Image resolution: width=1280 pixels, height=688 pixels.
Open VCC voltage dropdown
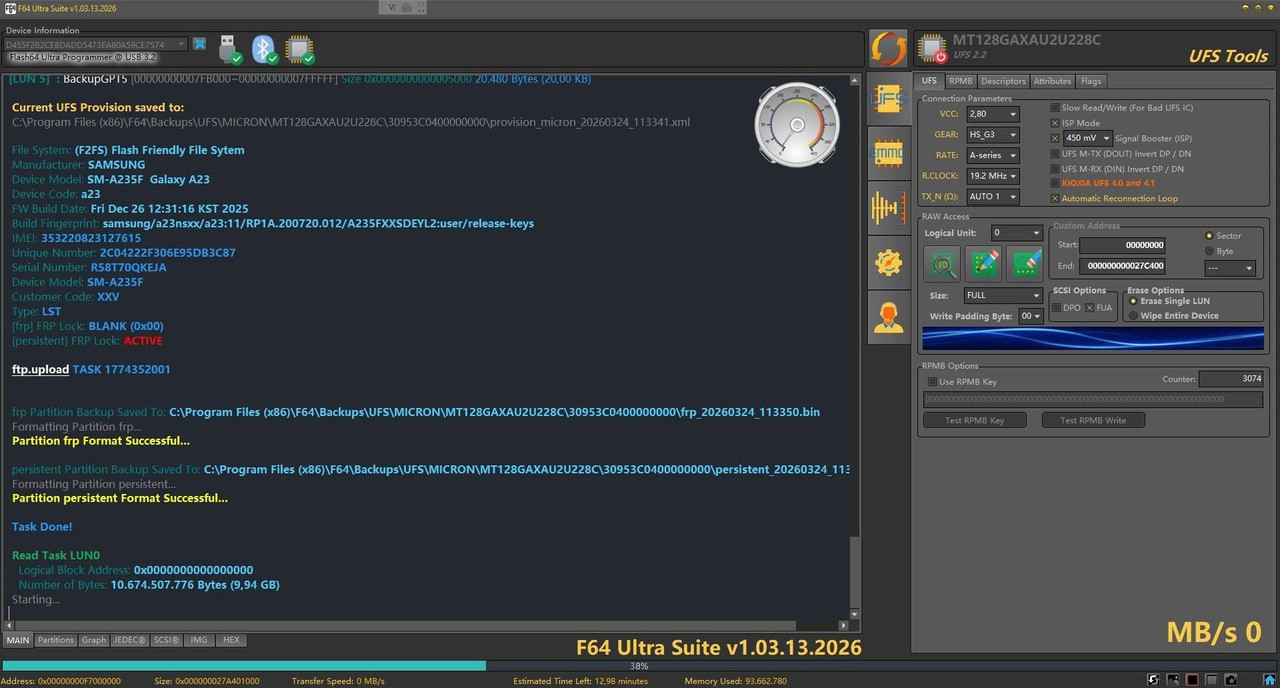pos(992,115)
